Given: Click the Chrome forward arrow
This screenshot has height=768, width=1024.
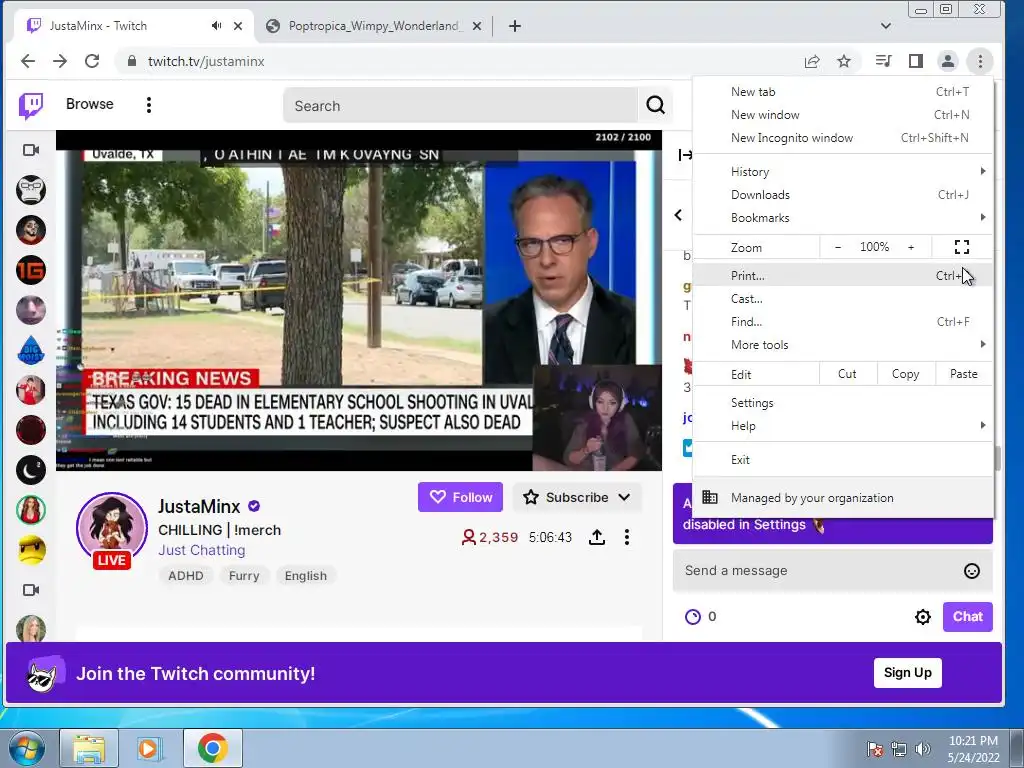Looking at the screenshot, I should (x=60, y=61).
